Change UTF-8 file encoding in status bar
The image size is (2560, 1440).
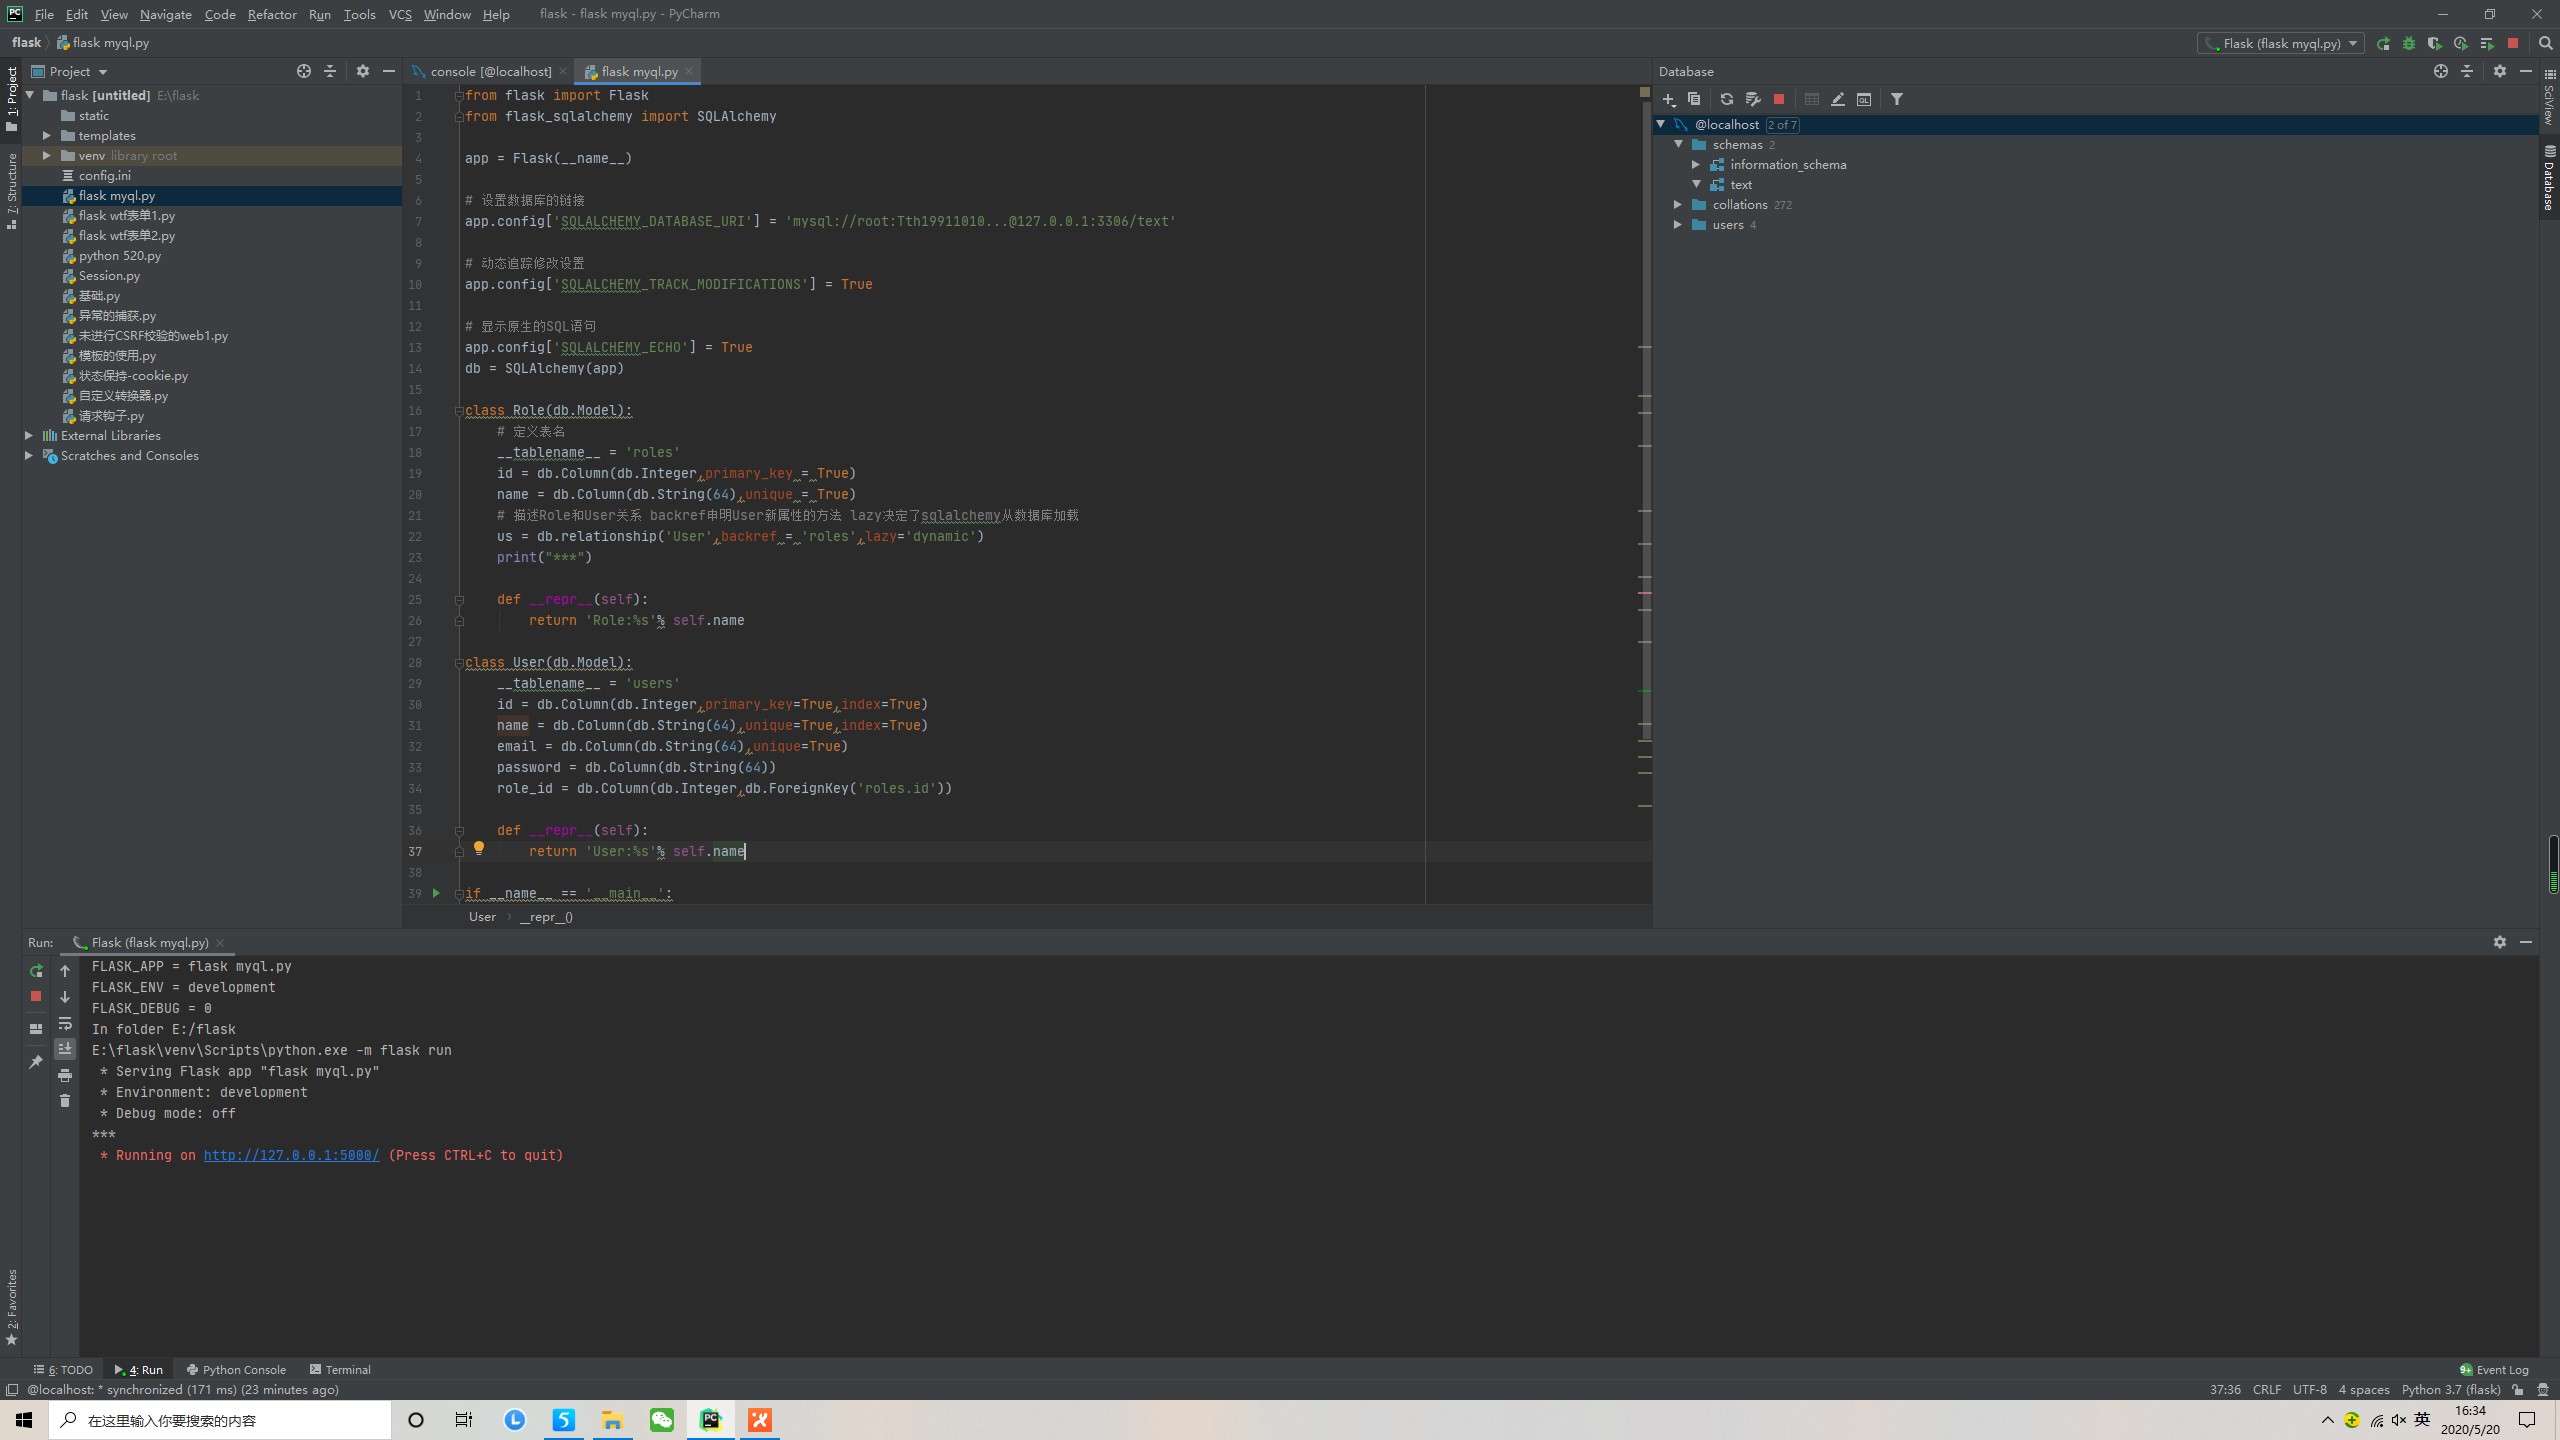(2310, 1390)
